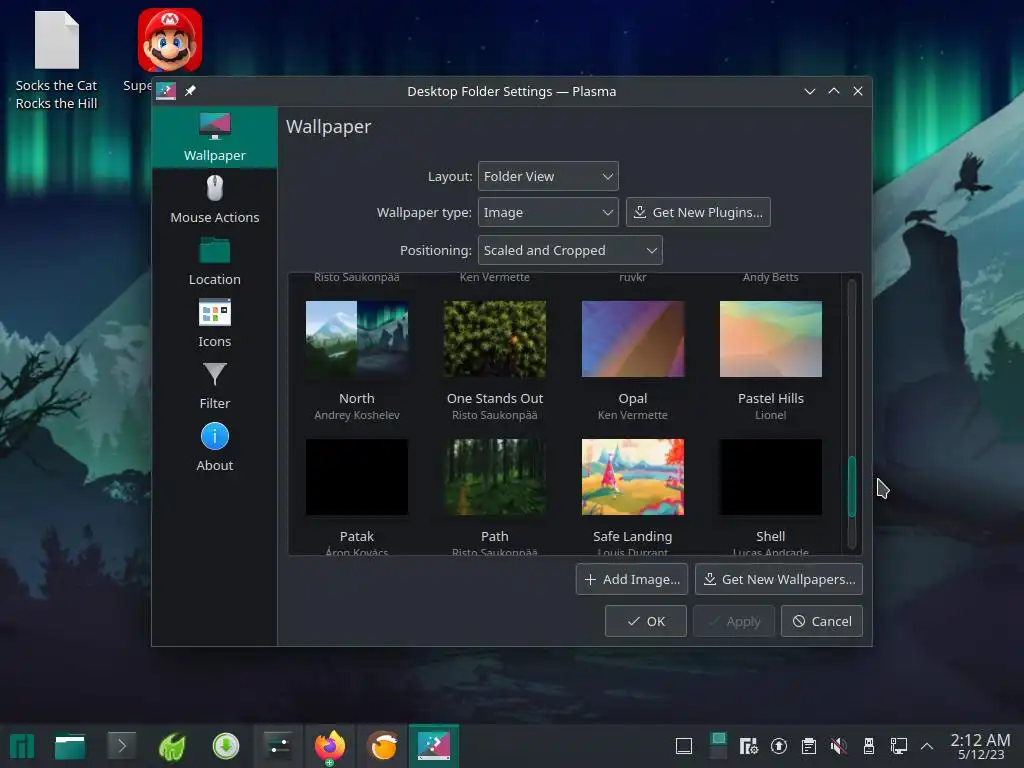Expand the Wallpaper type dropdown
This screenshot has height=768, width=1024.
tap(548, 212)
